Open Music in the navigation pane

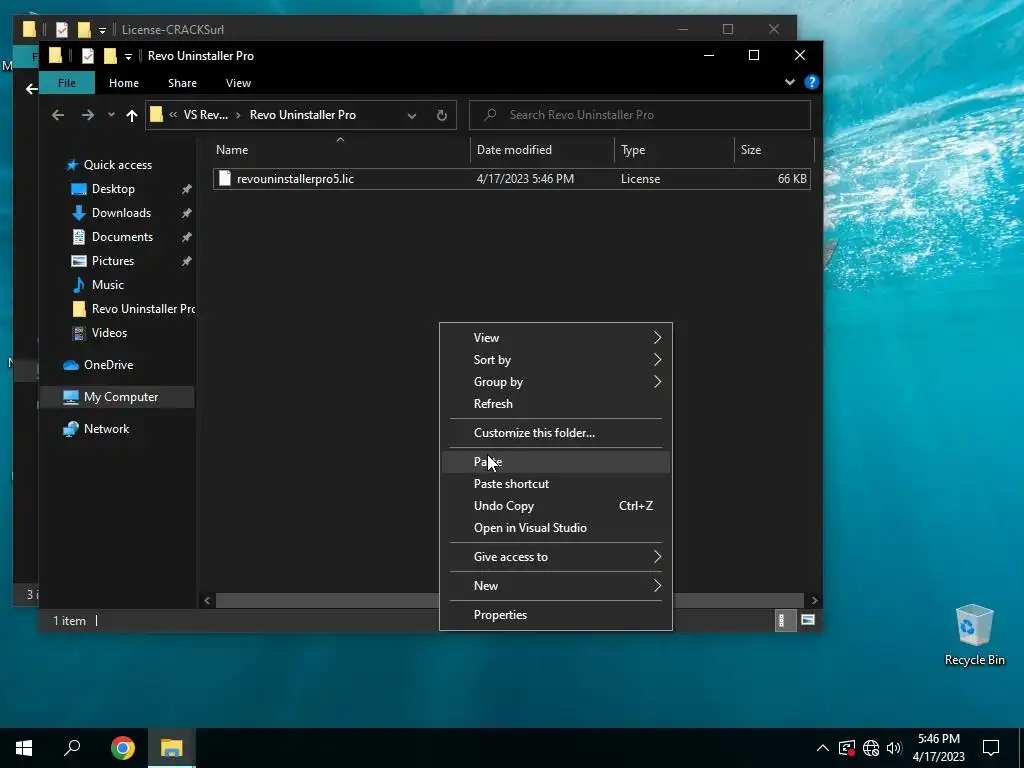pyautogui.click(x=107, y=285)
